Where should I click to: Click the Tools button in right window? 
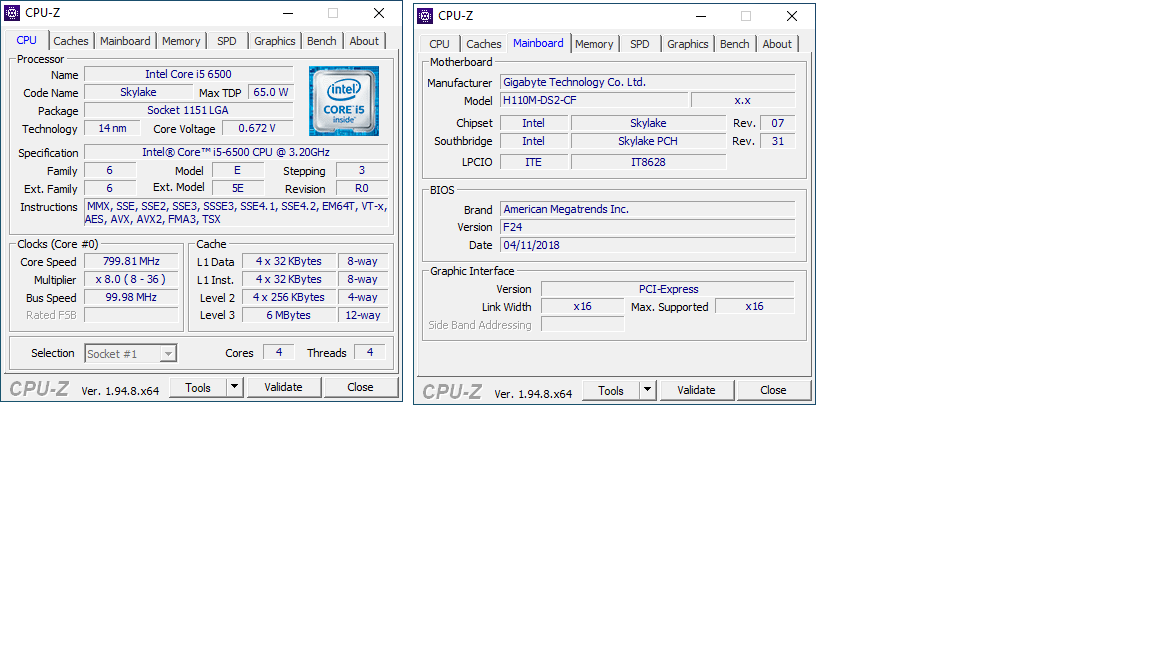pyautogui.click(x=610, y=390)
